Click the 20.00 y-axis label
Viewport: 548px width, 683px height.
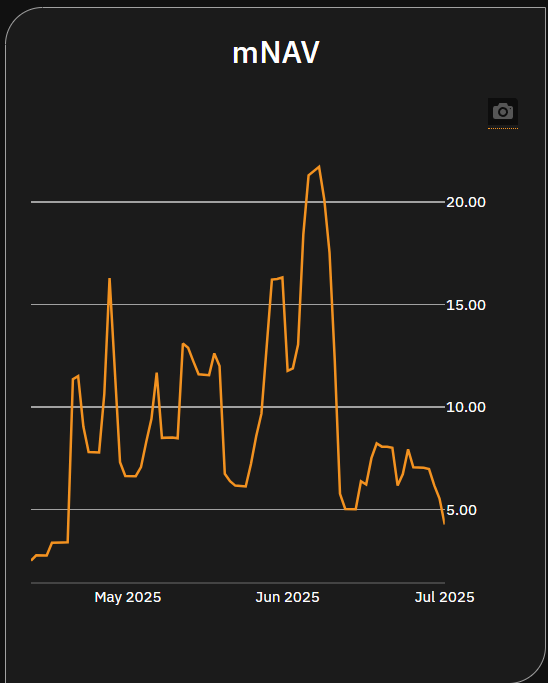(x=466, y=202)
